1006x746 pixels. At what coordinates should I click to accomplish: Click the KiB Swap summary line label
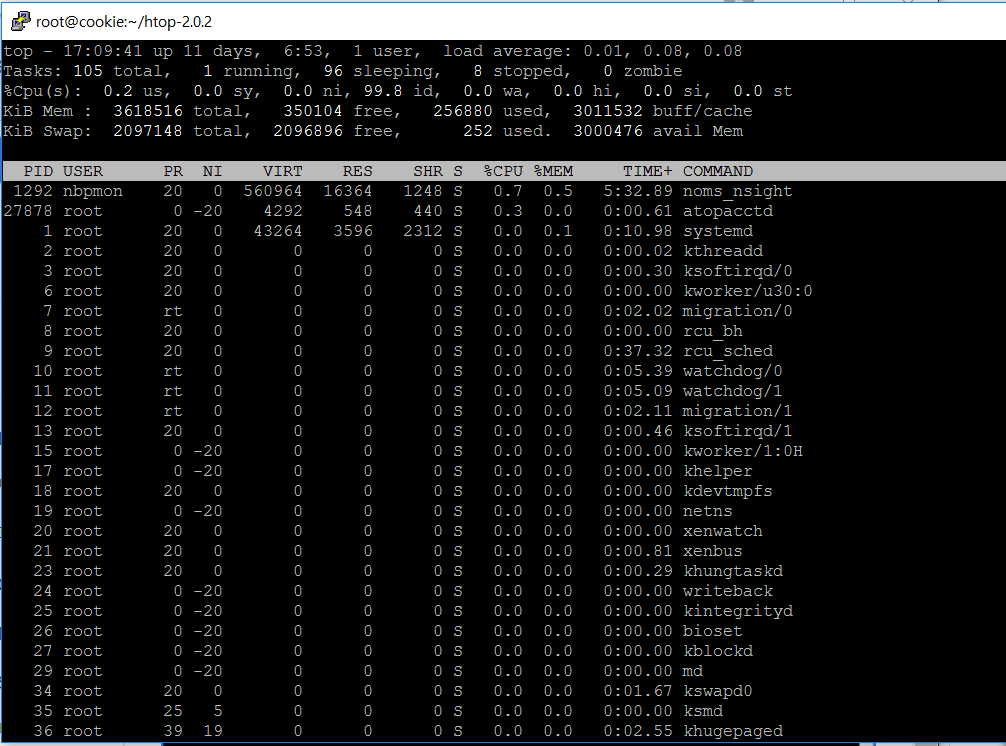coord(48,131)
